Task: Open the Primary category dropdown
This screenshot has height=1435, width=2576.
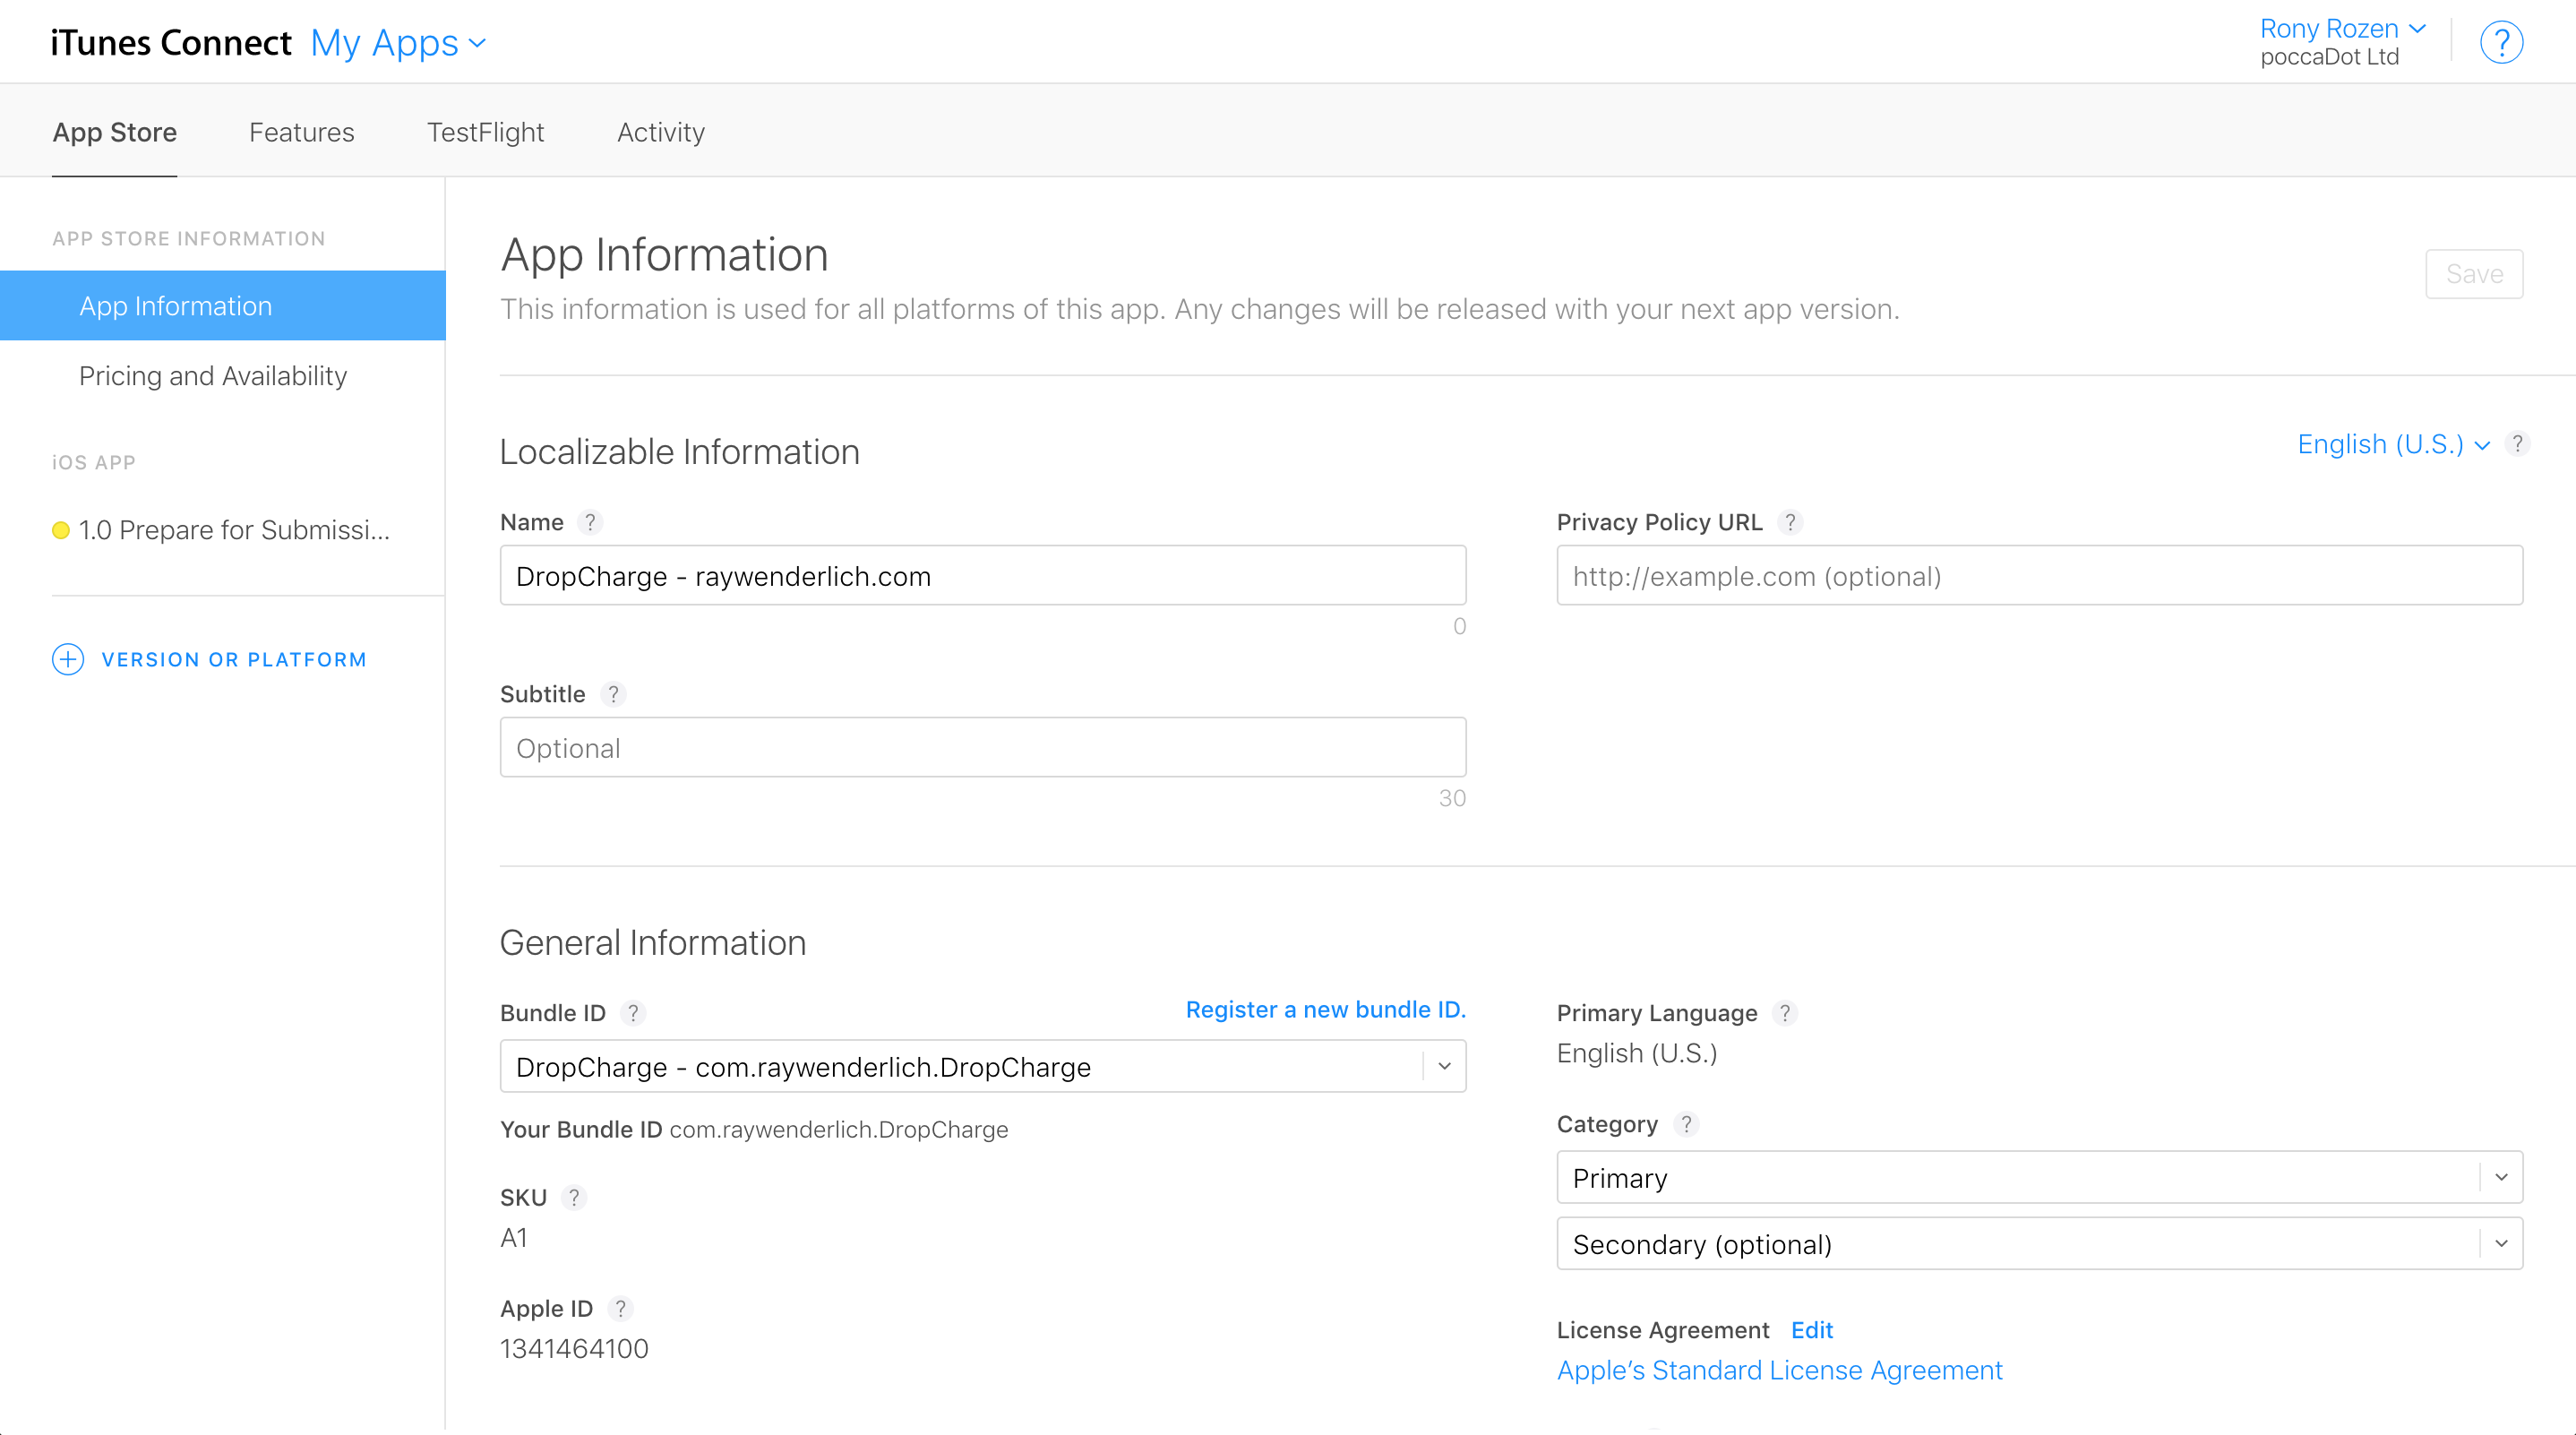Action: (2500, 1177)
